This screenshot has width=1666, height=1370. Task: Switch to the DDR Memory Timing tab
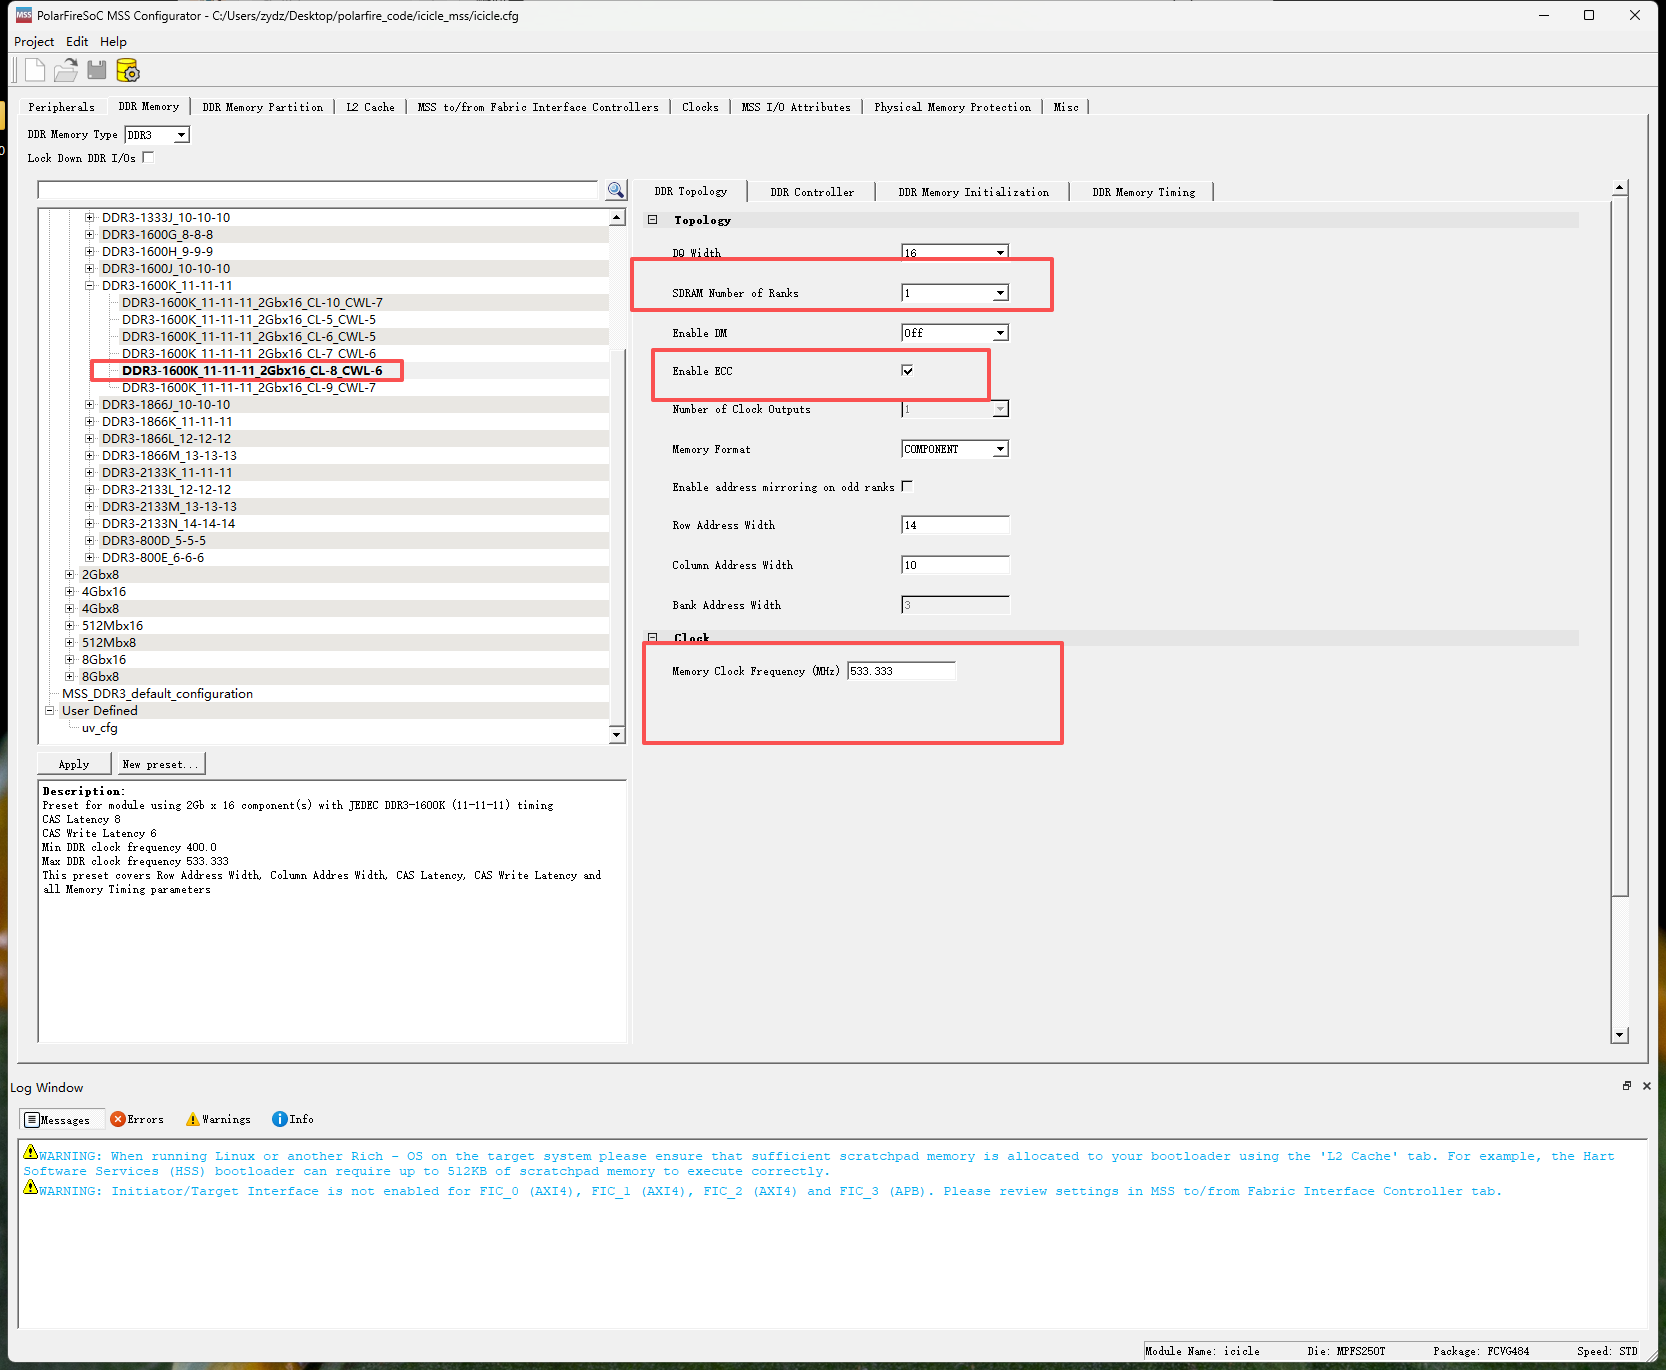[1143, 192]
